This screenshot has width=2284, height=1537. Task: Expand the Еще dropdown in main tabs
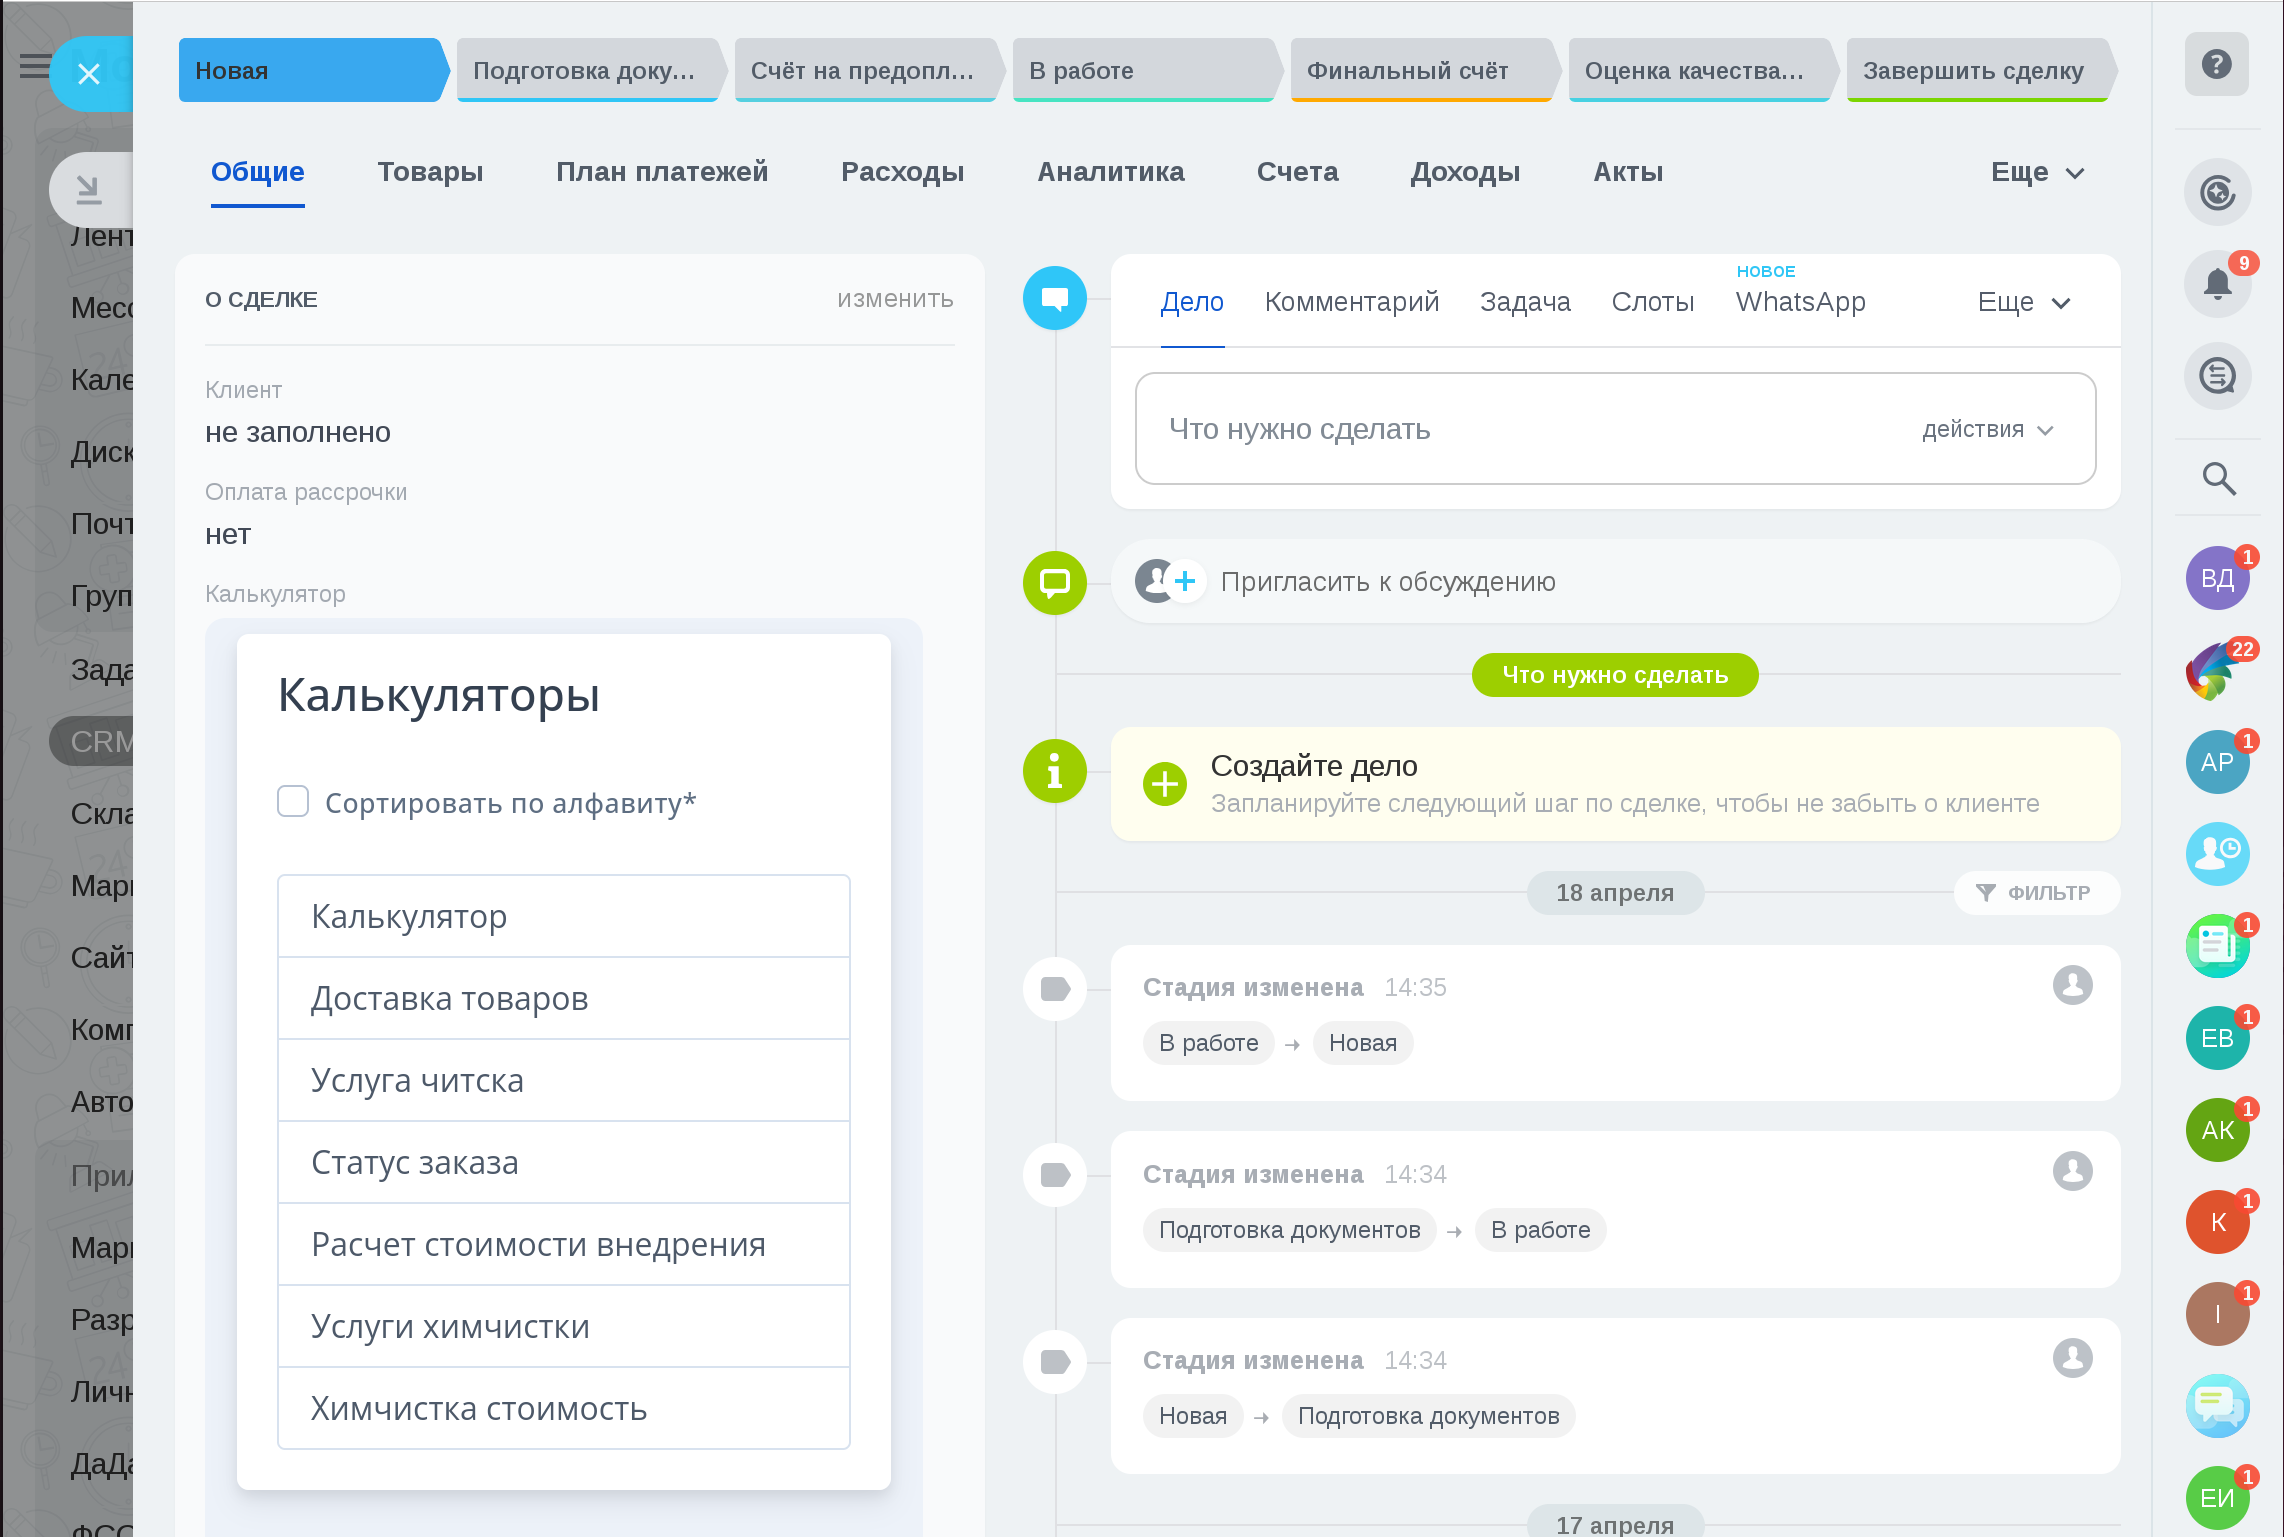pyautogui.click(x=2037, y=172)
